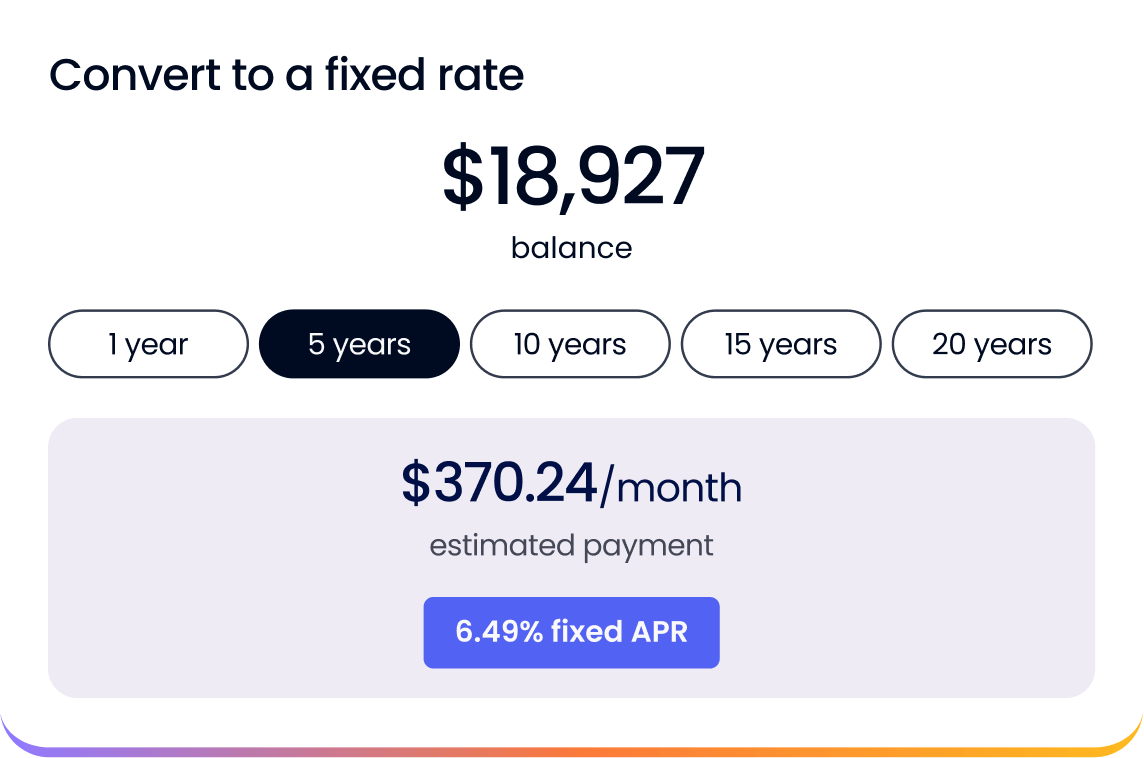Click the $370.24 payment figure
This screenshot has width=1144, height=758.
pos(499,483)
